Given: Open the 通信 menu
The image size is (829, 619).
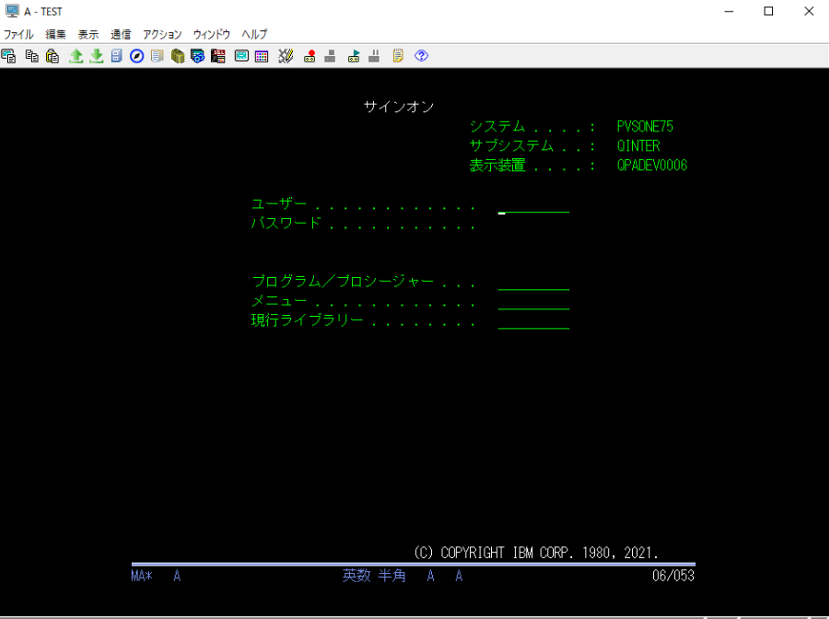Looking at the screenshot, I should coord(121,34).
